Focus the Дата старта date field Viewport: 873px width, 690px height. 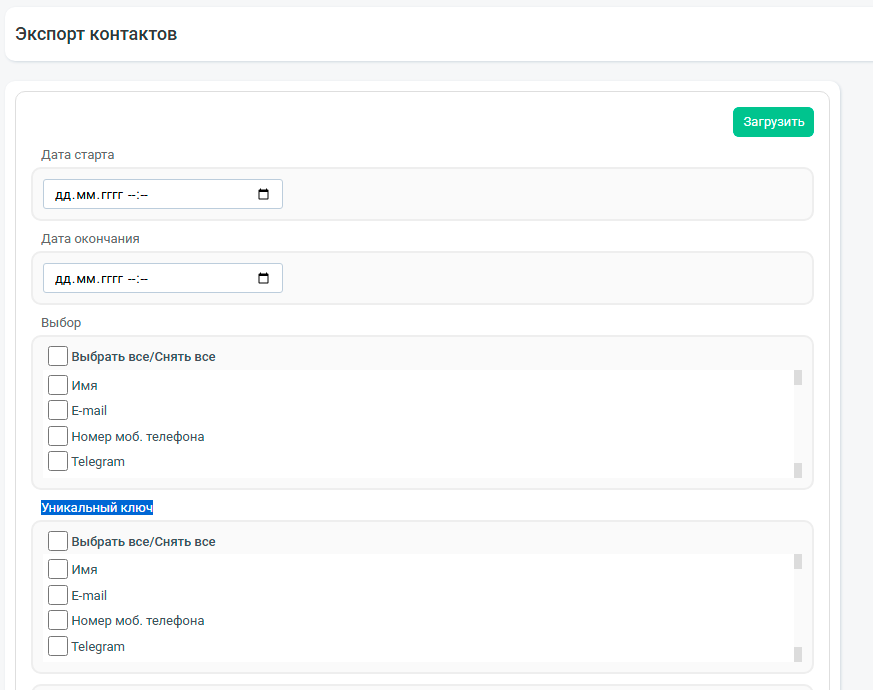pos(163,194)
